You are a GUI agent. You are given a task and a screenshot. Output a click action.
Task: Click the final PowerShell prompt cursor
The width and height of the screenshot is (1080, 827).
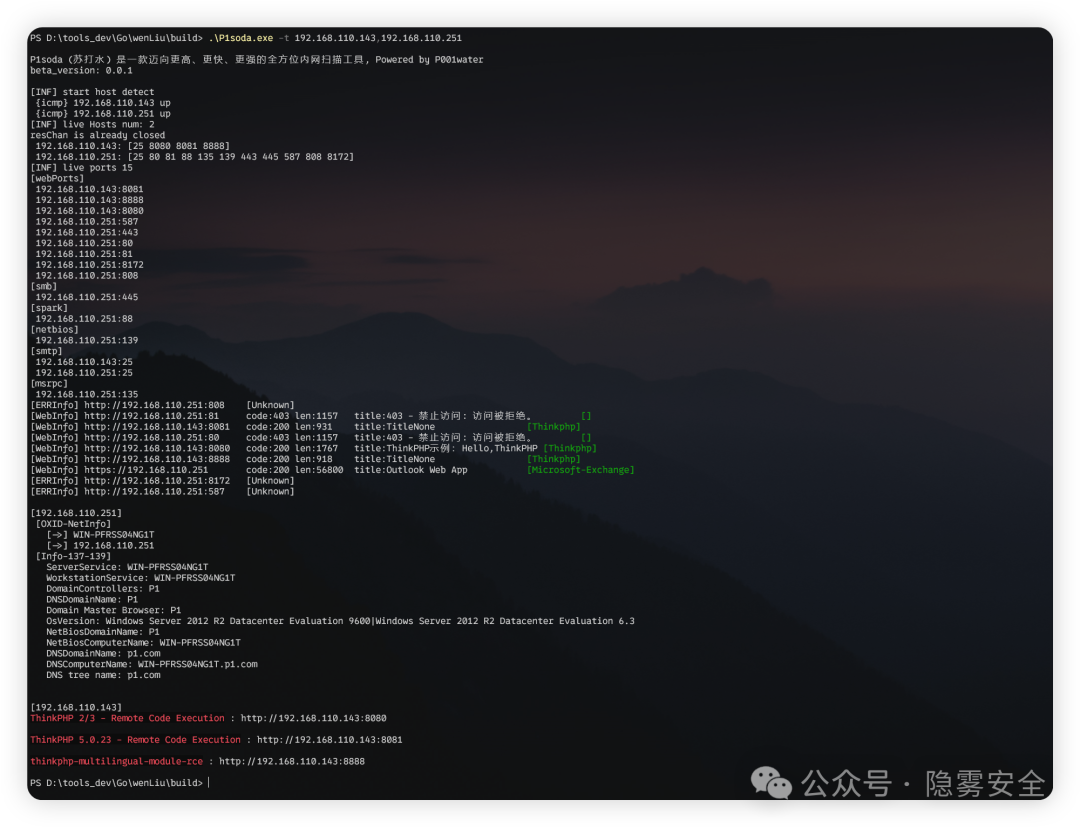208,783
